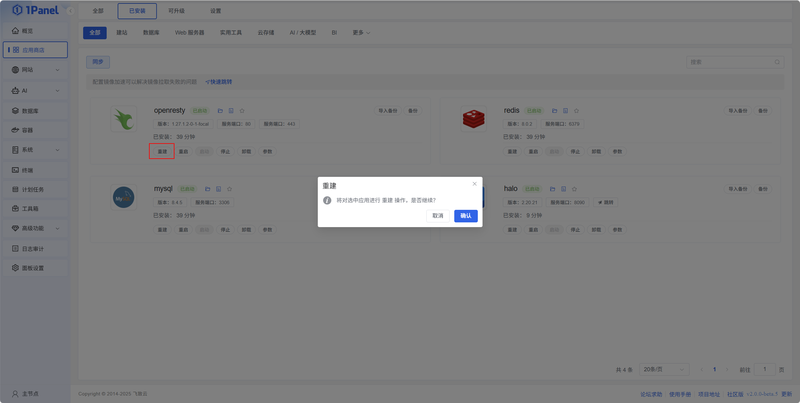Switch to the 可升级 tab
The height and width of the screenshot is (403, 800).
tap(177, 11)
